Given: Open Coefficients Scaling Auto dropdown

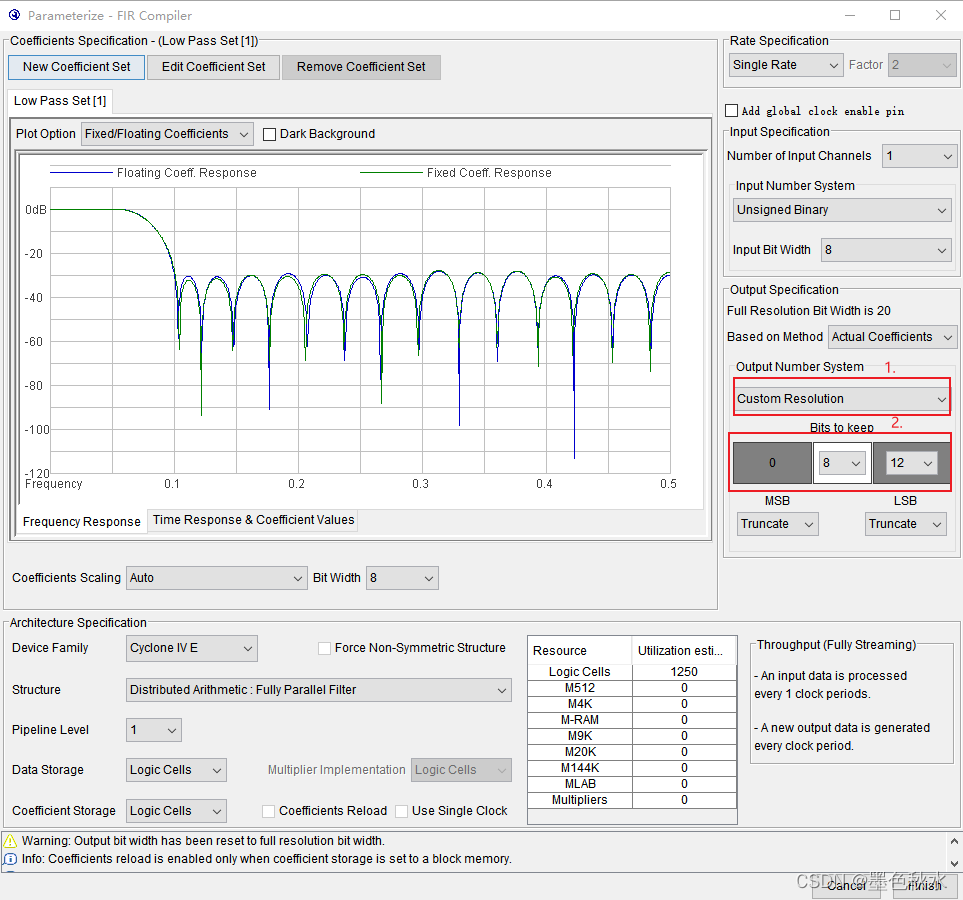Looking at the screenshot, I should tap(216, 578).
